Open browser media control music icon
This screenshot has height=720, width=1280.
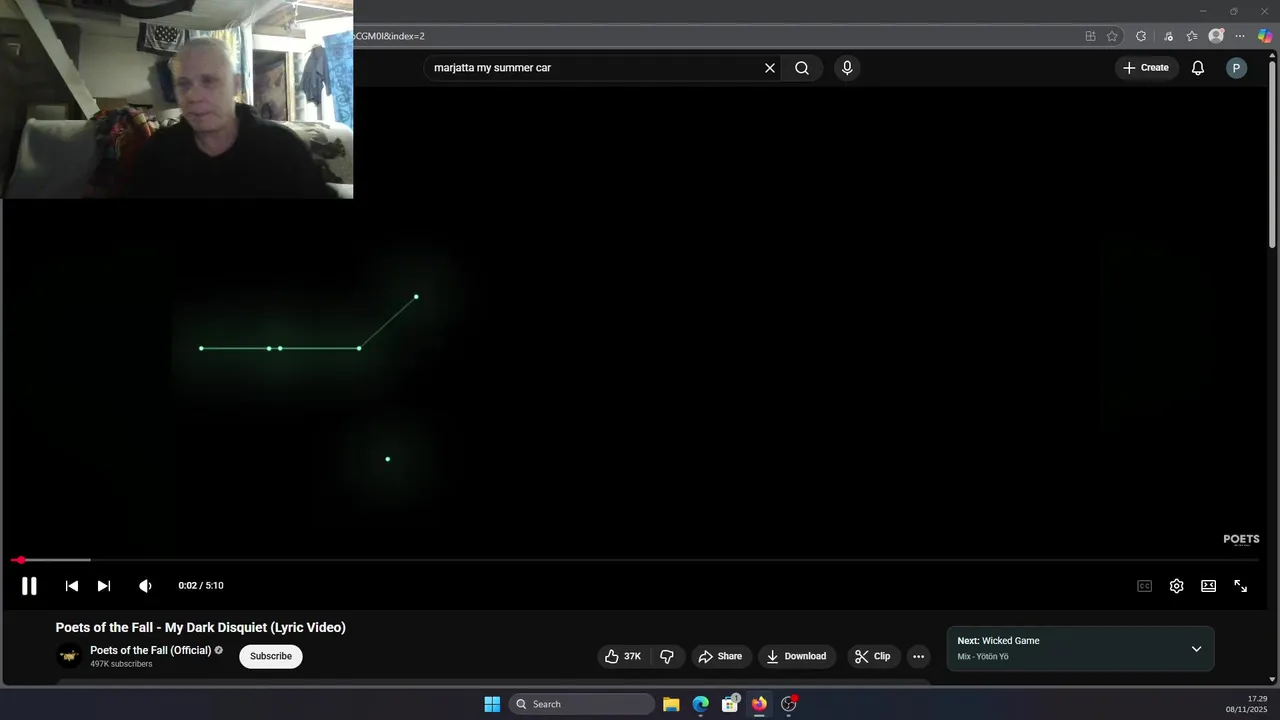[x=1168, y=36]
